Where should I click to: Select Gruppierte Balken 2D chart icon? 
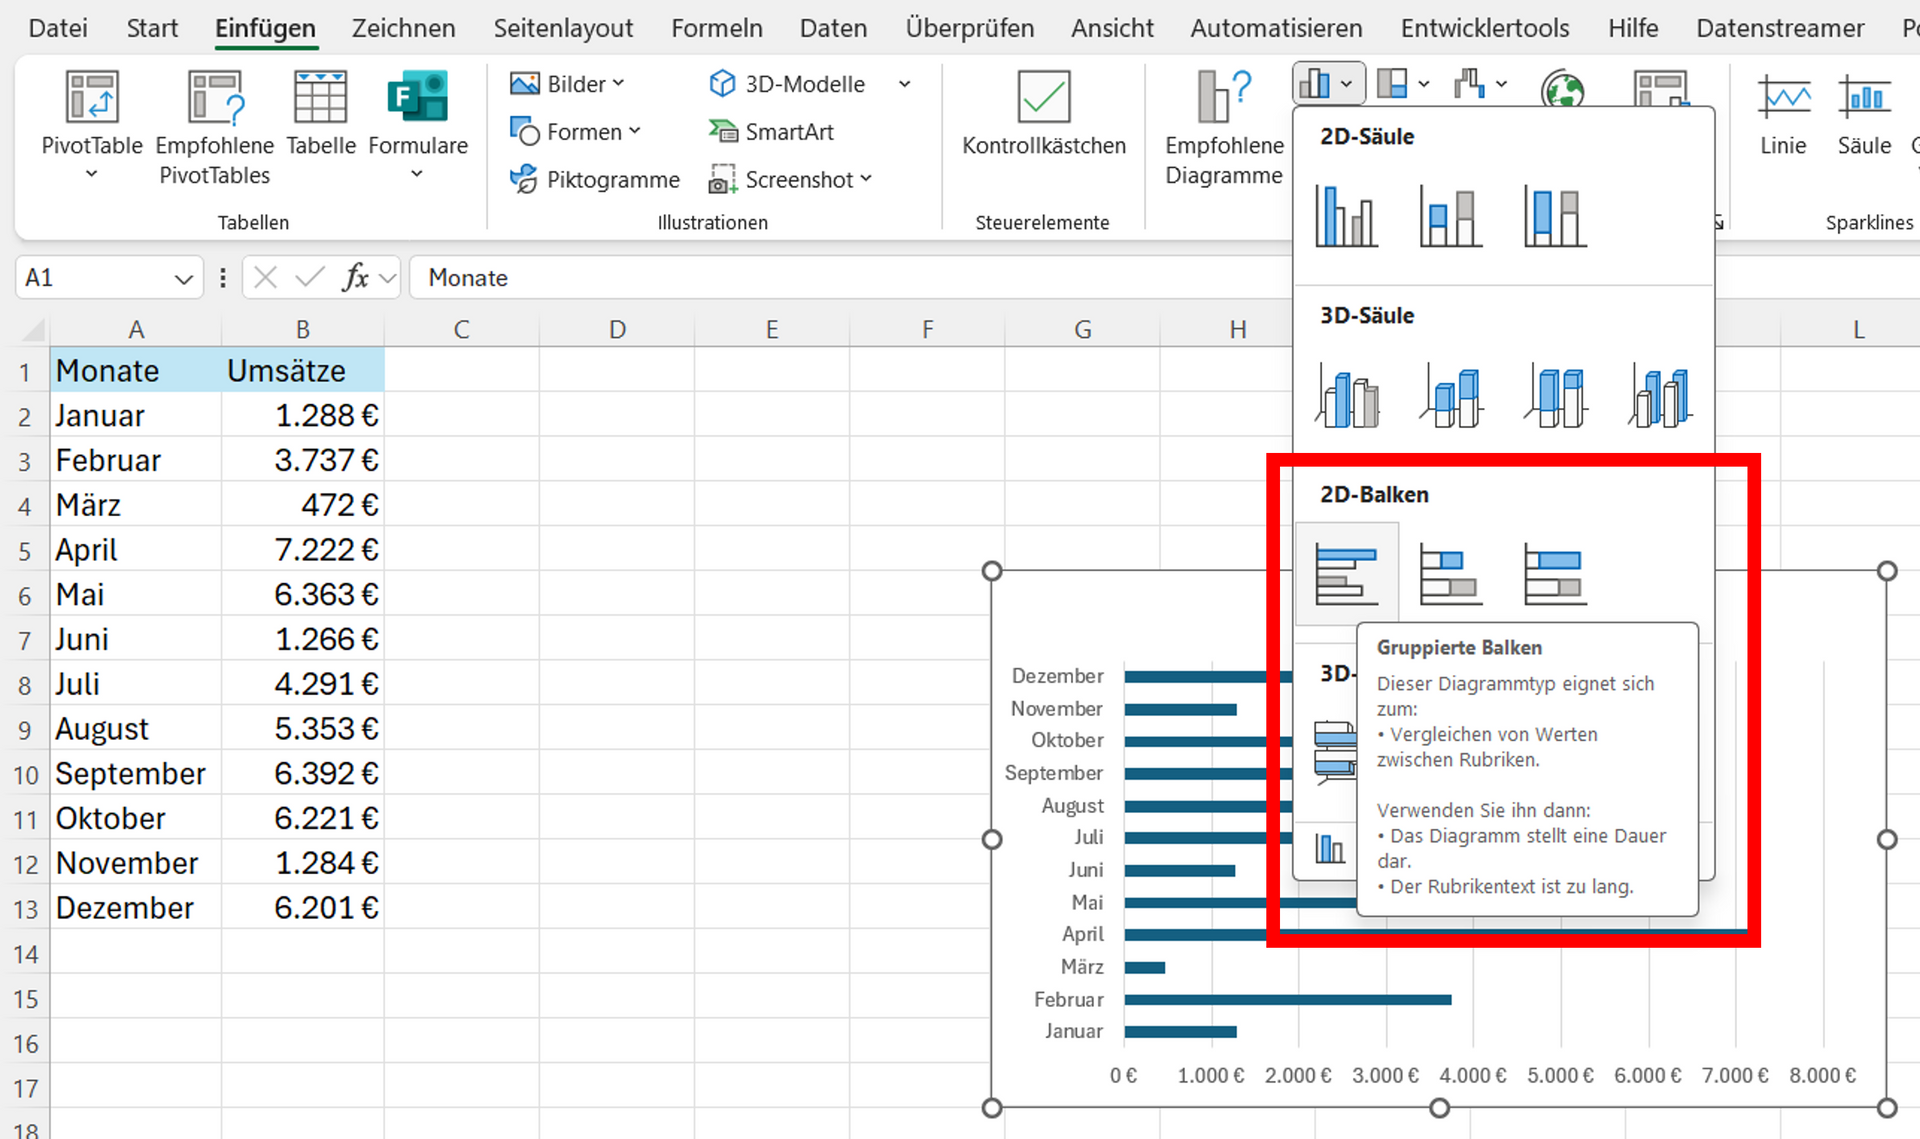pyautogui.click(x=1346, y=574)
